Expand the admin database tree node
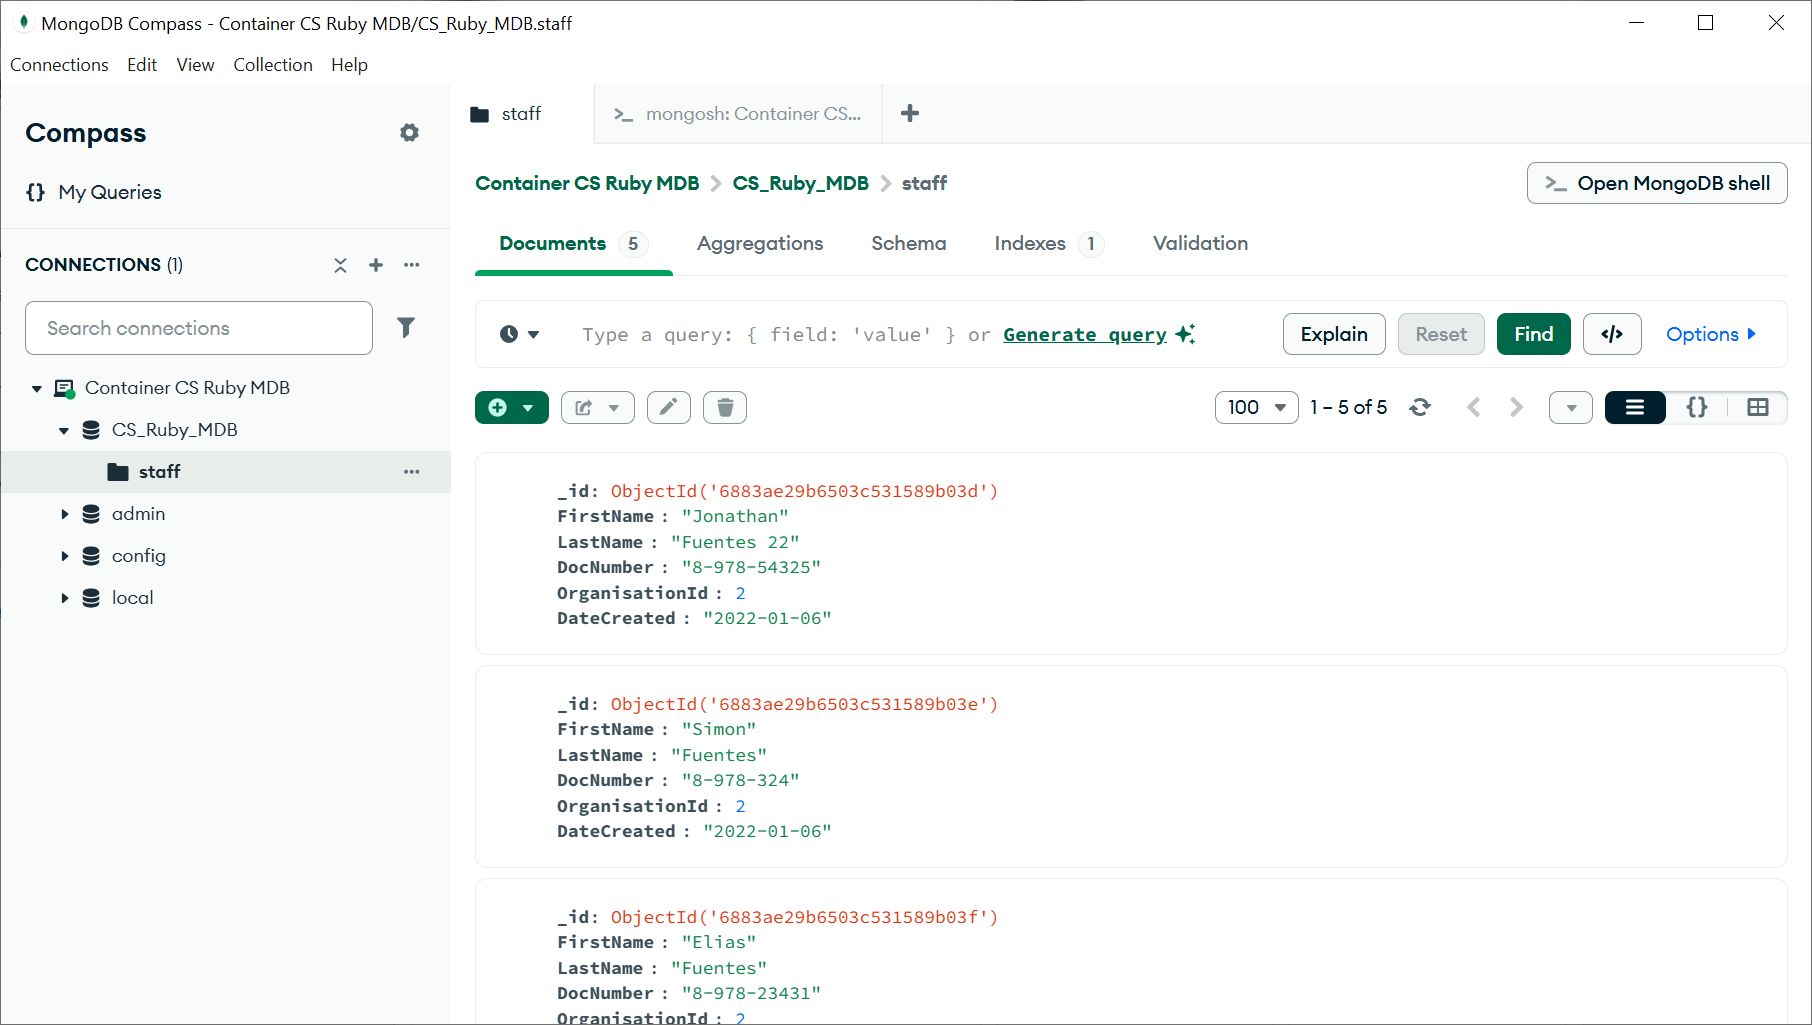Viewport: 1812px width, 1025px height. (65, 514)
